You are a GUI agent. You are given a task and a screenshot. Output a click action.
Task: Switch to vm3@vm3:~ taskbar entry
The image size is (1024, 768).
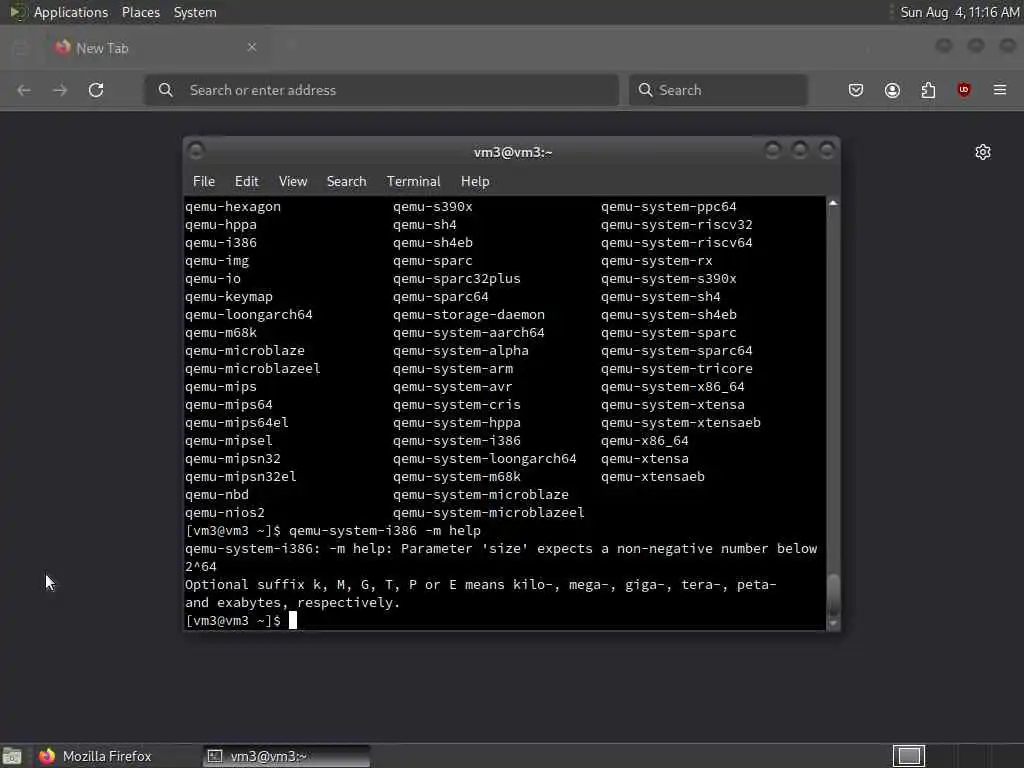pyautogui.click(x=286, y=756)
